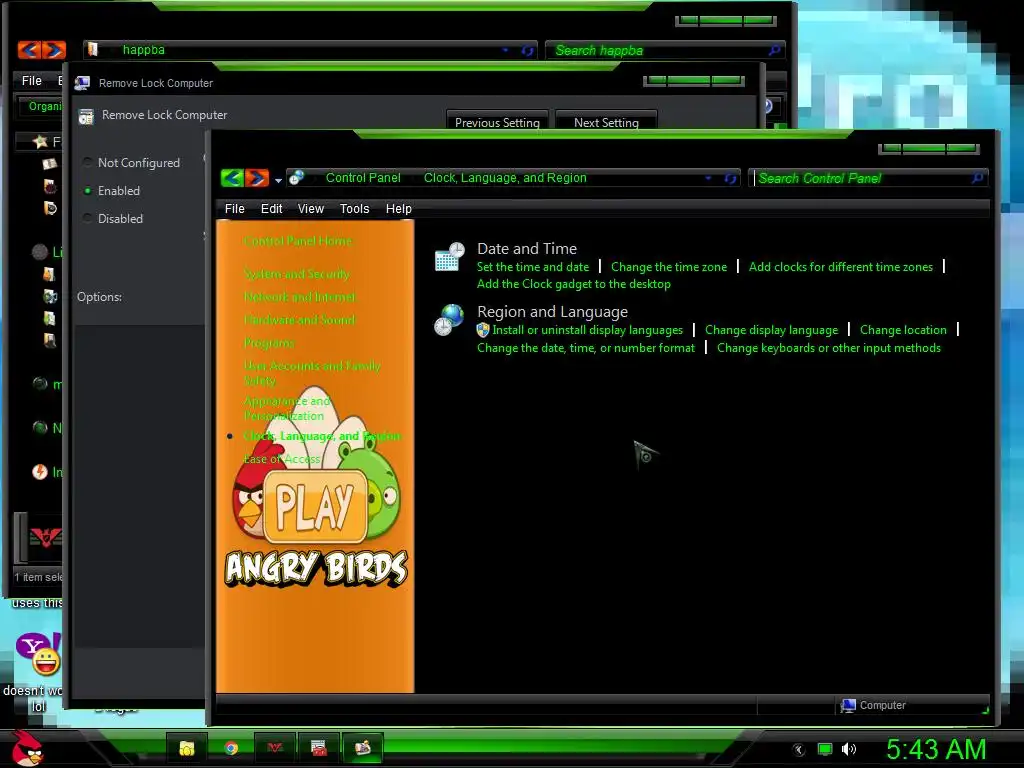Click the Date and Time clock icon
The width and height of the screenshot is (1024, 768).
[449, 256]
